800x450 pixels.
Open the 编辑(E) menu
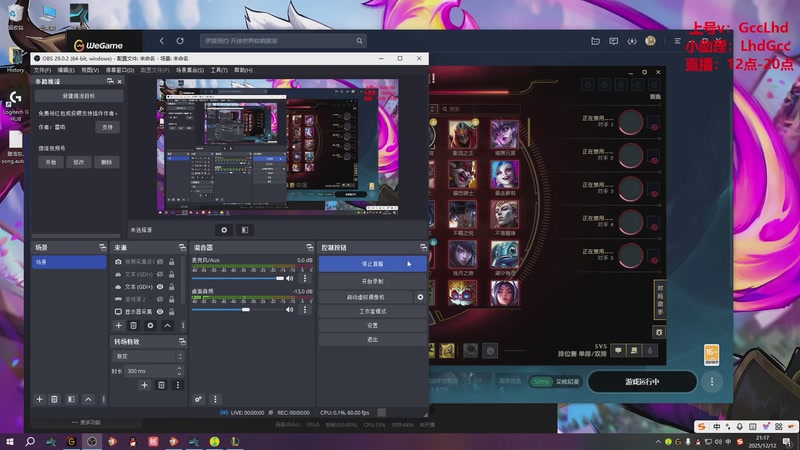tap(66, 70)
